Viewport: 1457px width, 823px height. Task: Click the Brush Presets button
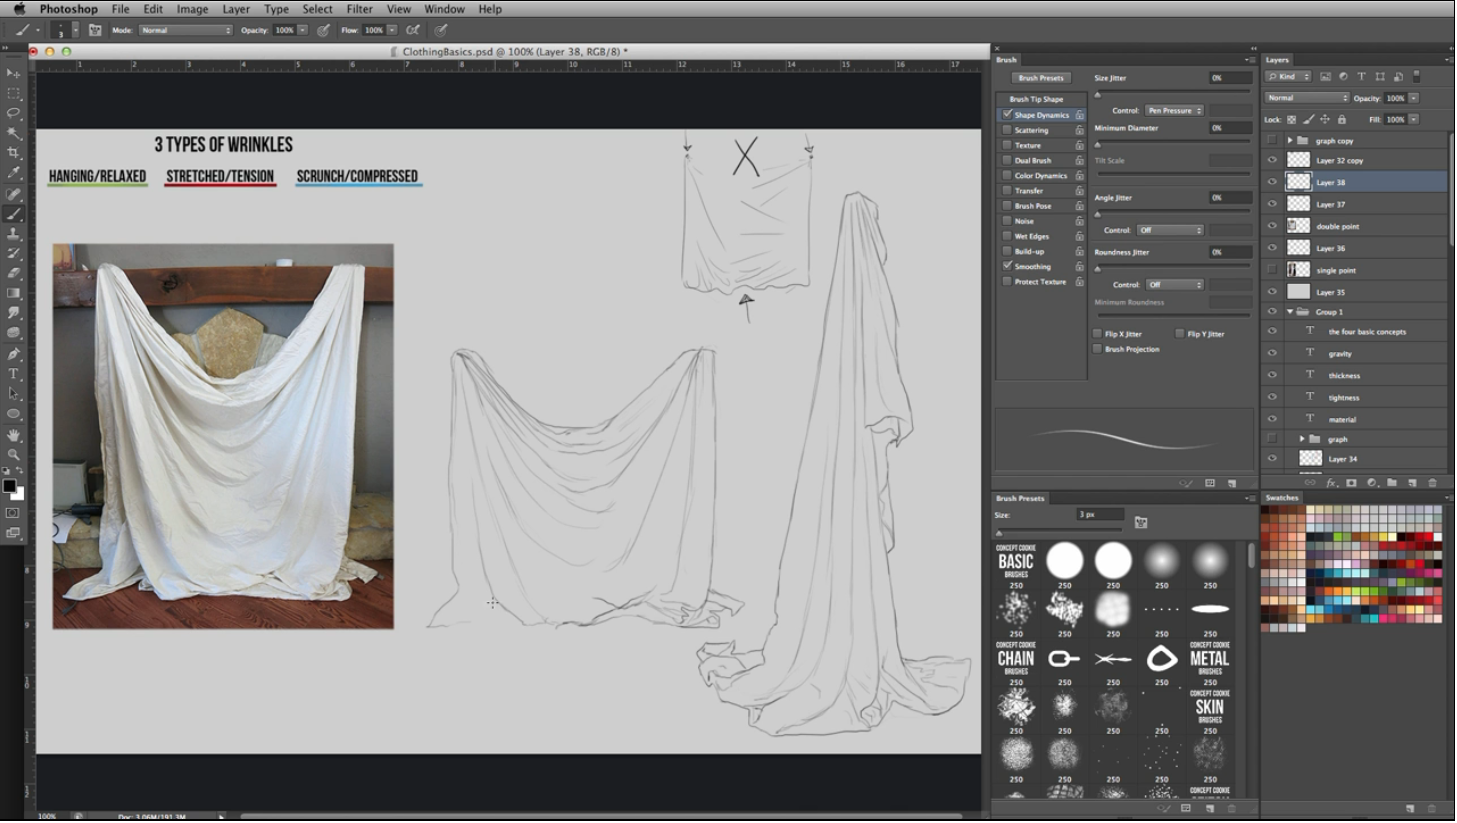[1041, 78]
